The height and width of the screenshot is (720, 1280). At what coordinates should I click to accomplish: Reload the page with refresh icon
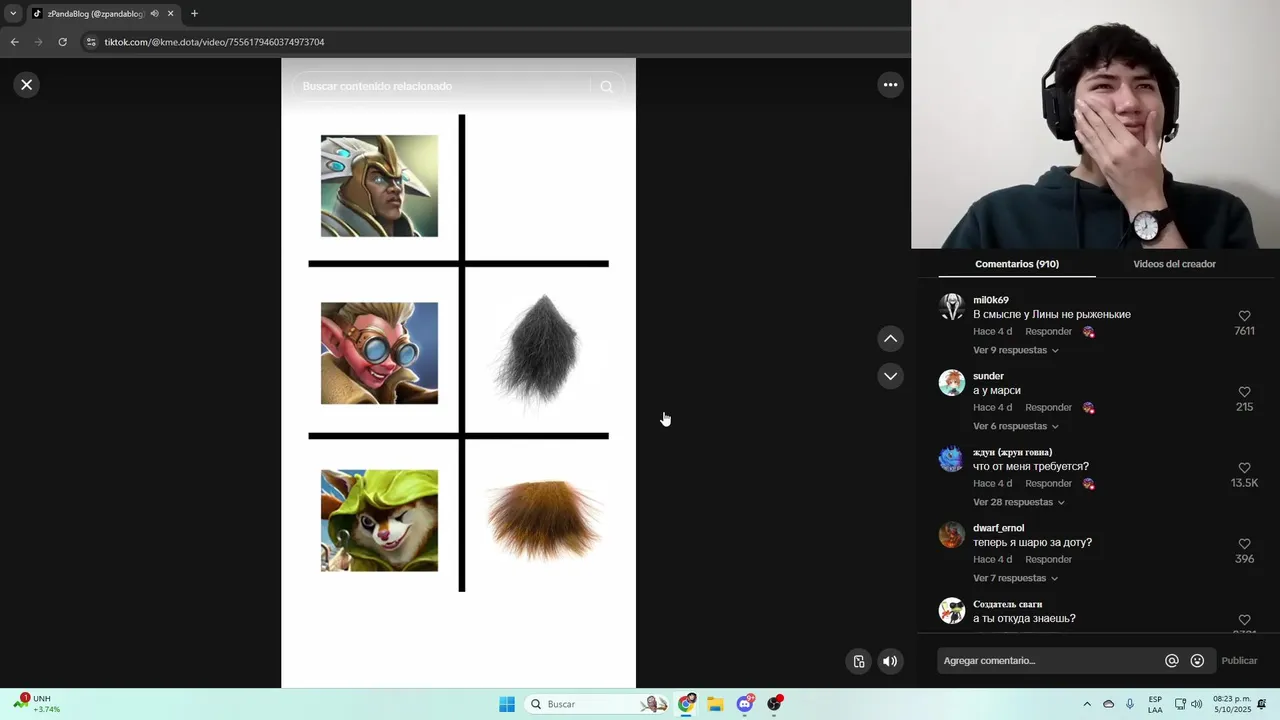pos(62,42)
